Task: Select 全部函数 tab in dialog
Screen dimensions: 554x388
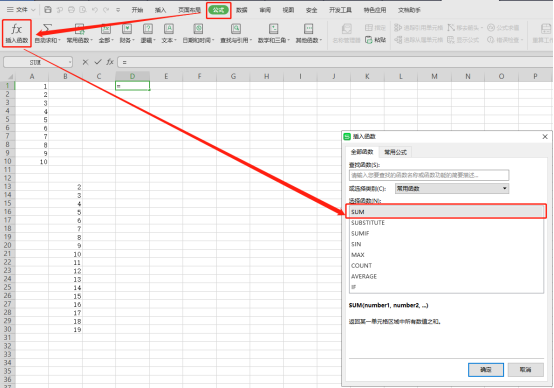Action: (x=362, y=152)
